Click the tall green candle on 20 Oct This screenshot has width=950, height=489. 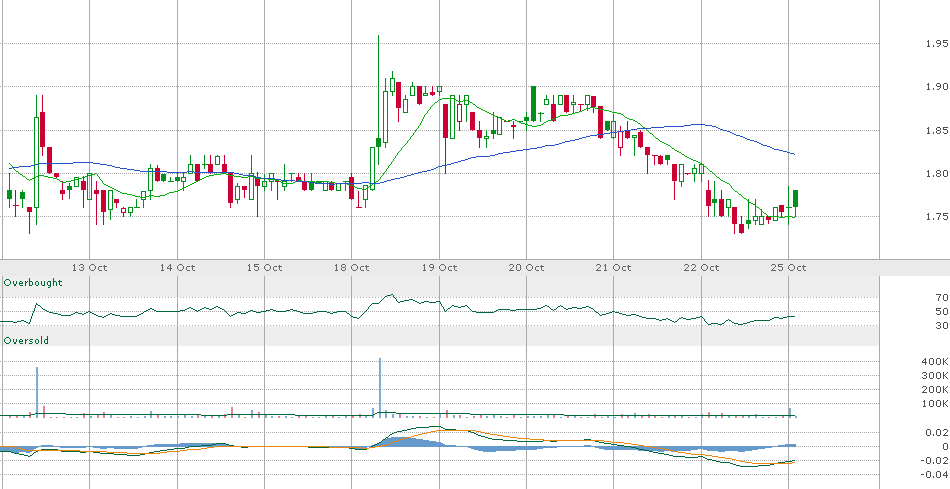click(534, 103)
